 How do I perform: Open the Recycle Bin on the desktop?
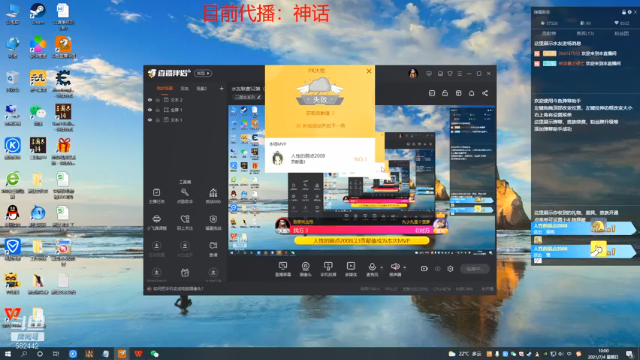click(x=13, y=80)
